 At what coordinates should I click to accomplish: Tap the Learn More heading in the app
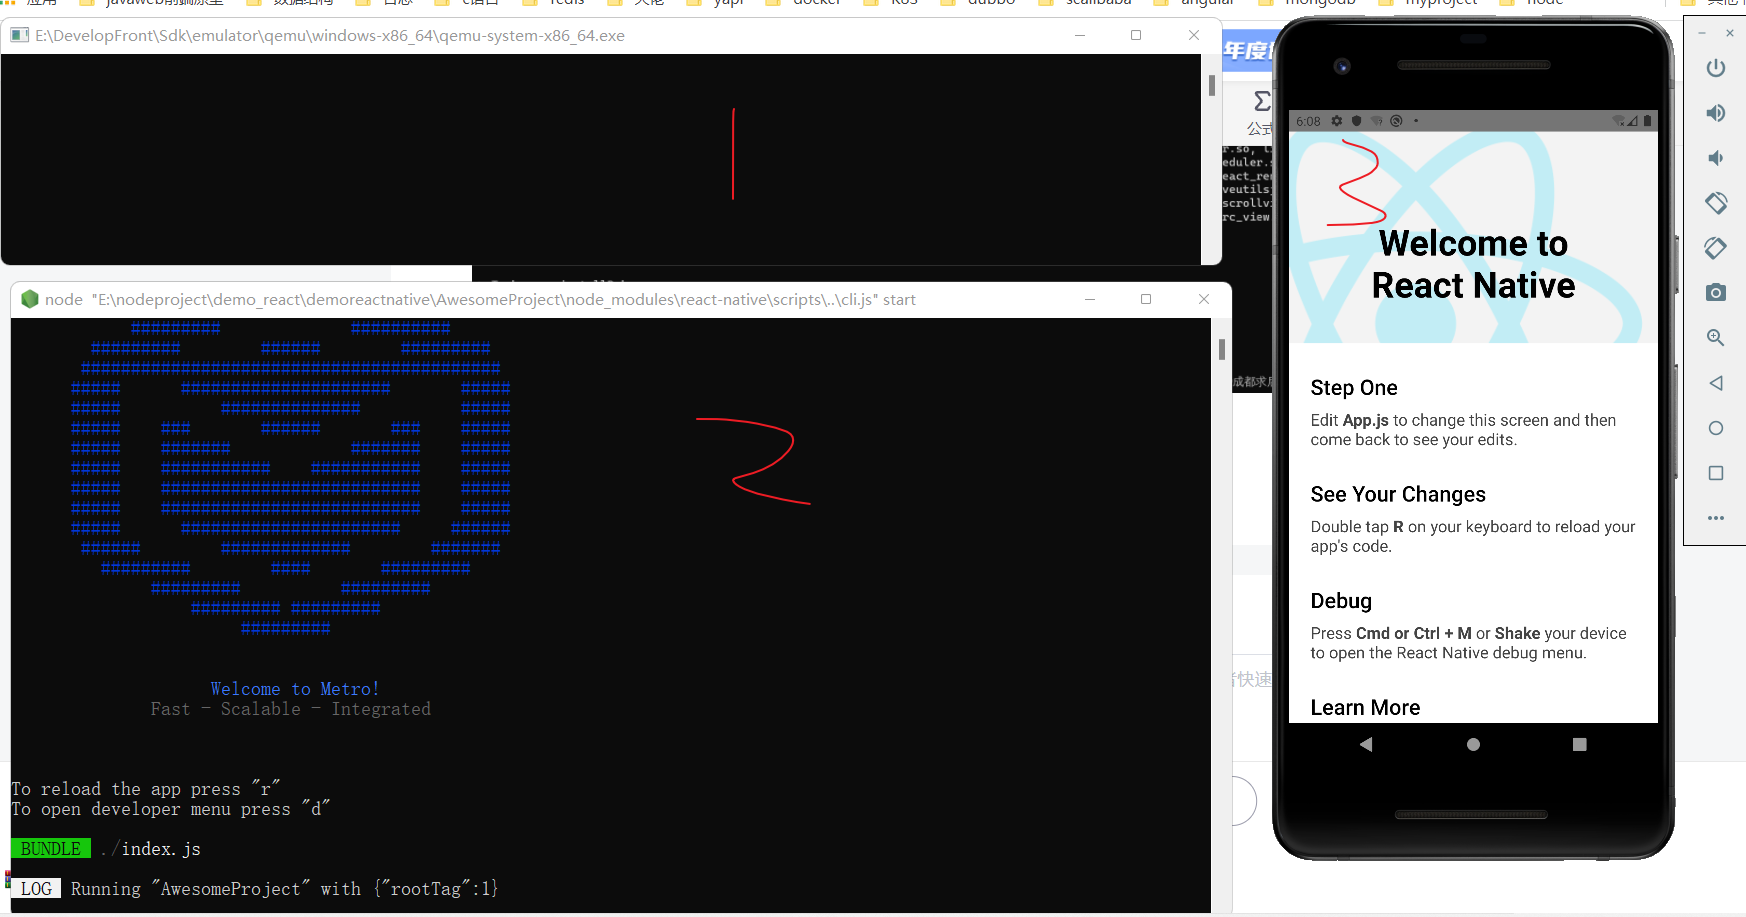(x=1365, y=707)
